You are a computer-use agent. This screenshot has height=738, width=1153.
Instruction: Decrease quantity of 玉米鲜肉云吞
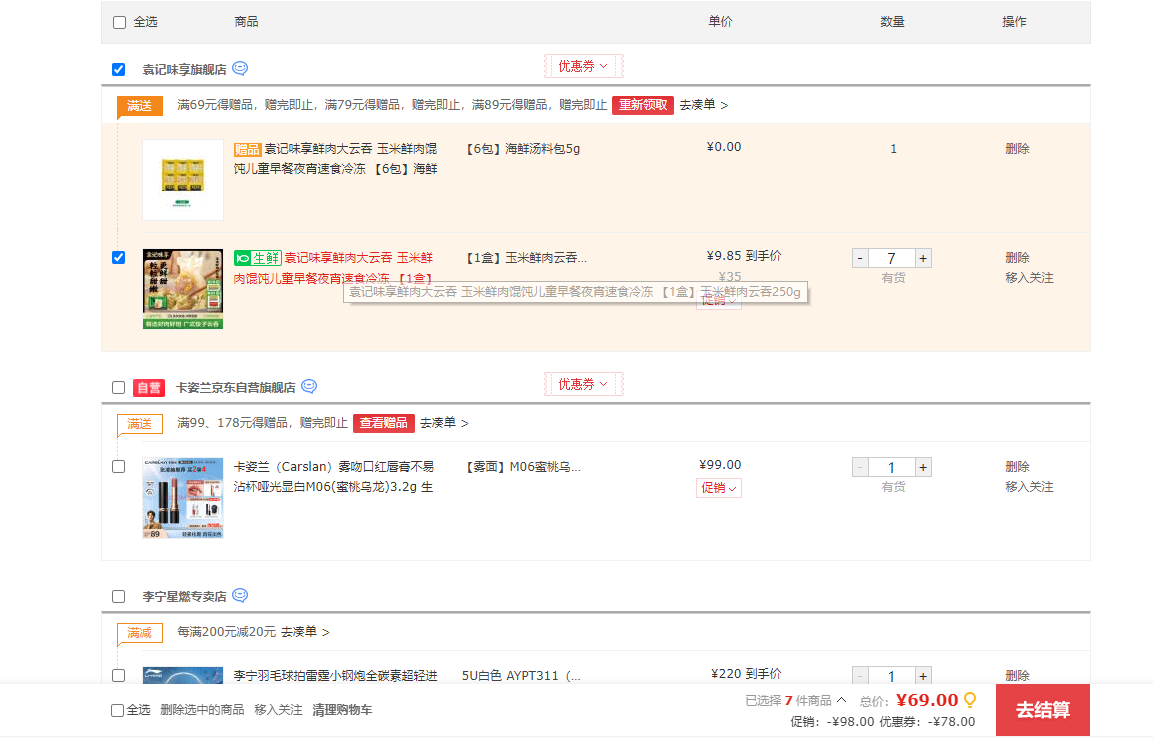[860, 258]
